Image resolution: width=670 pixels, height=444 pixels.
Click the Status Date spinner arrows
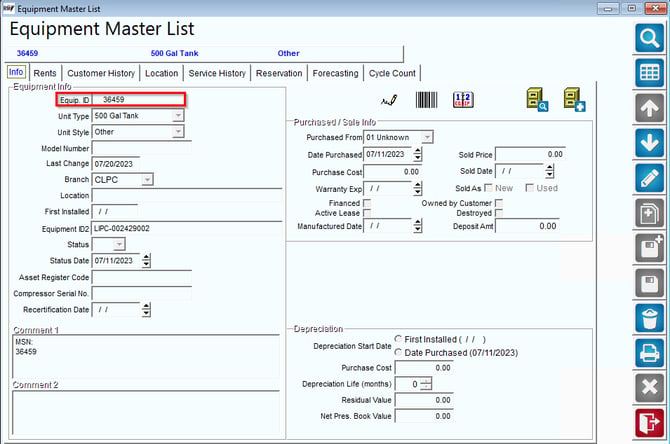point(146,261)
